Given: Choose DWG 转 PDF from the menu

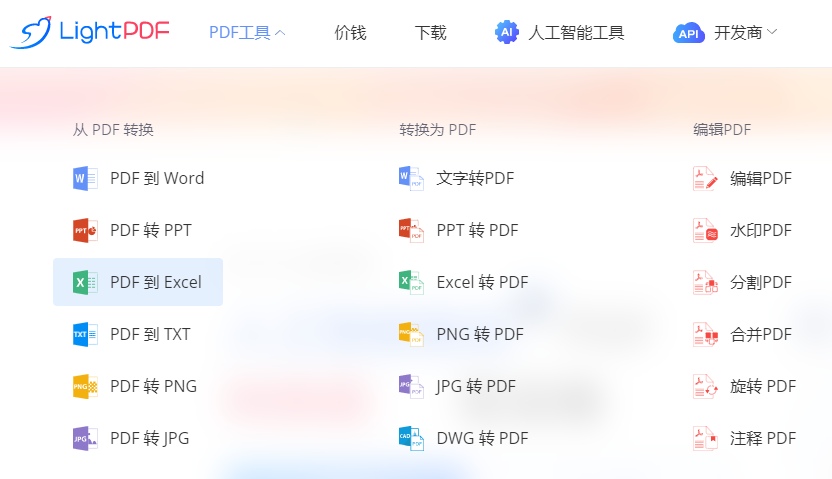Looking at the screenshot, I should click(x=482, y=438).
